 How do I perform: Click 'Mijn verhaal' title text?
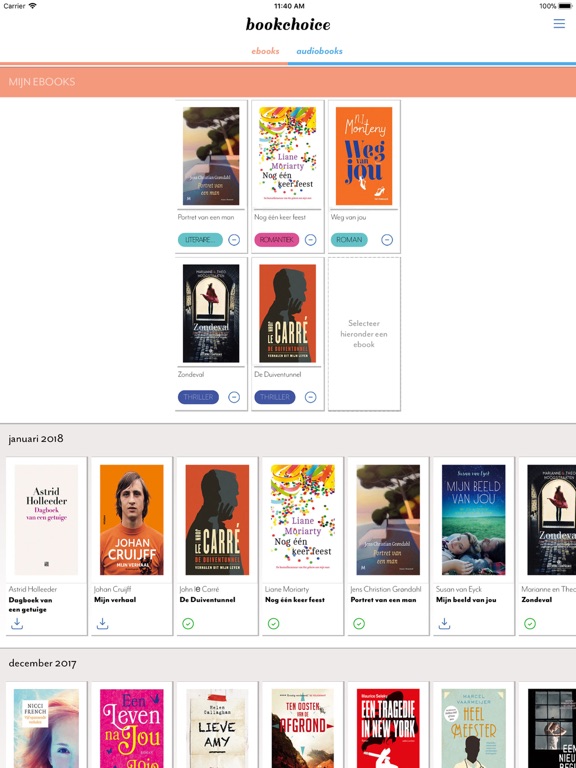[x=115, y=600]
